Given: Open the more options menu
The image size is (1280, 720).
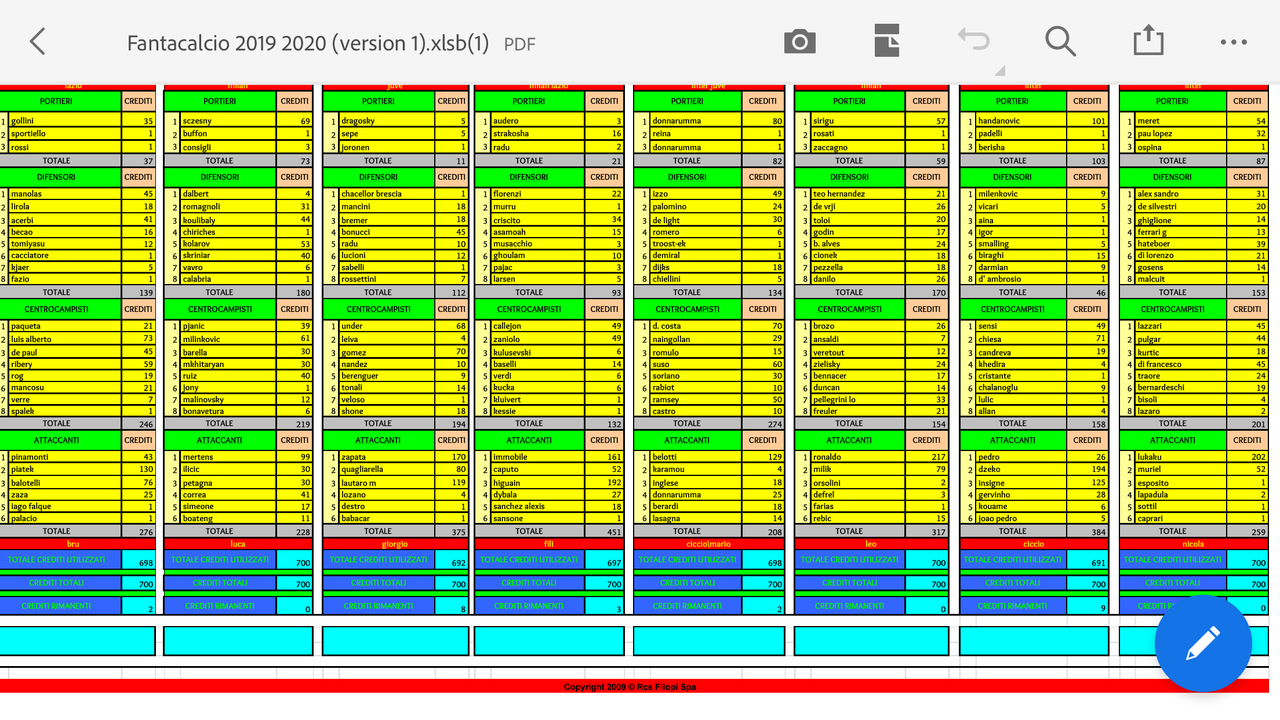Looking at the screenshot, I should pyautogui.click(x=1233, y=43).
